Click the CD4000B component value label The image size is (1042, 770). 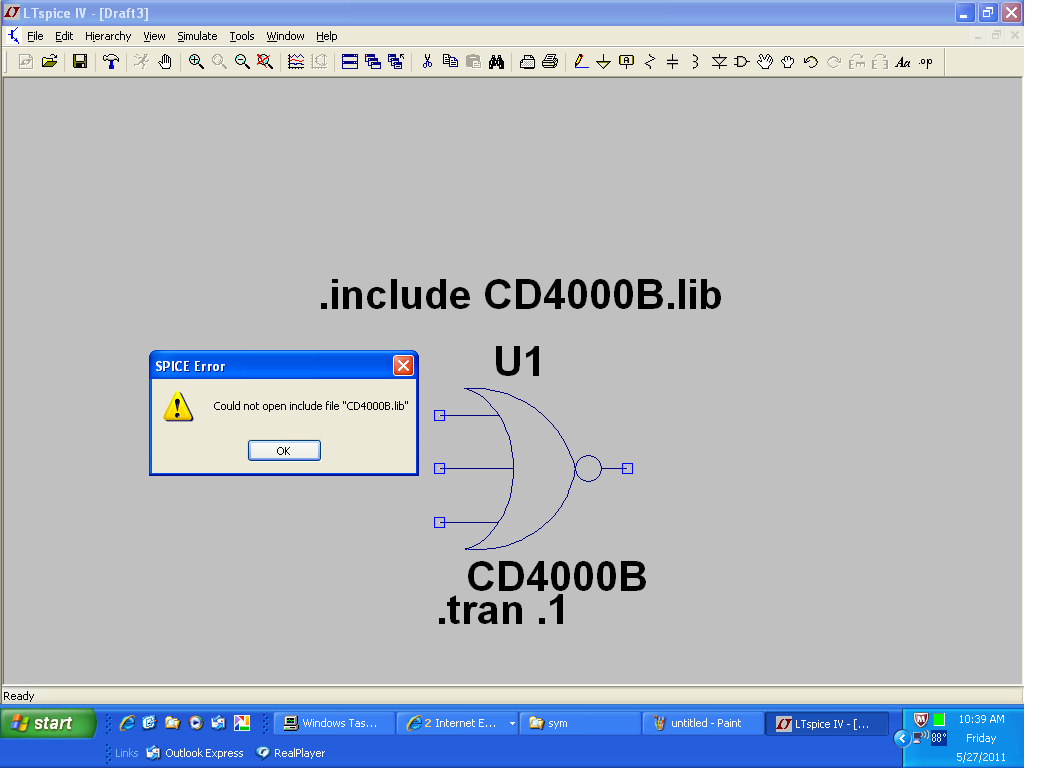557,576
